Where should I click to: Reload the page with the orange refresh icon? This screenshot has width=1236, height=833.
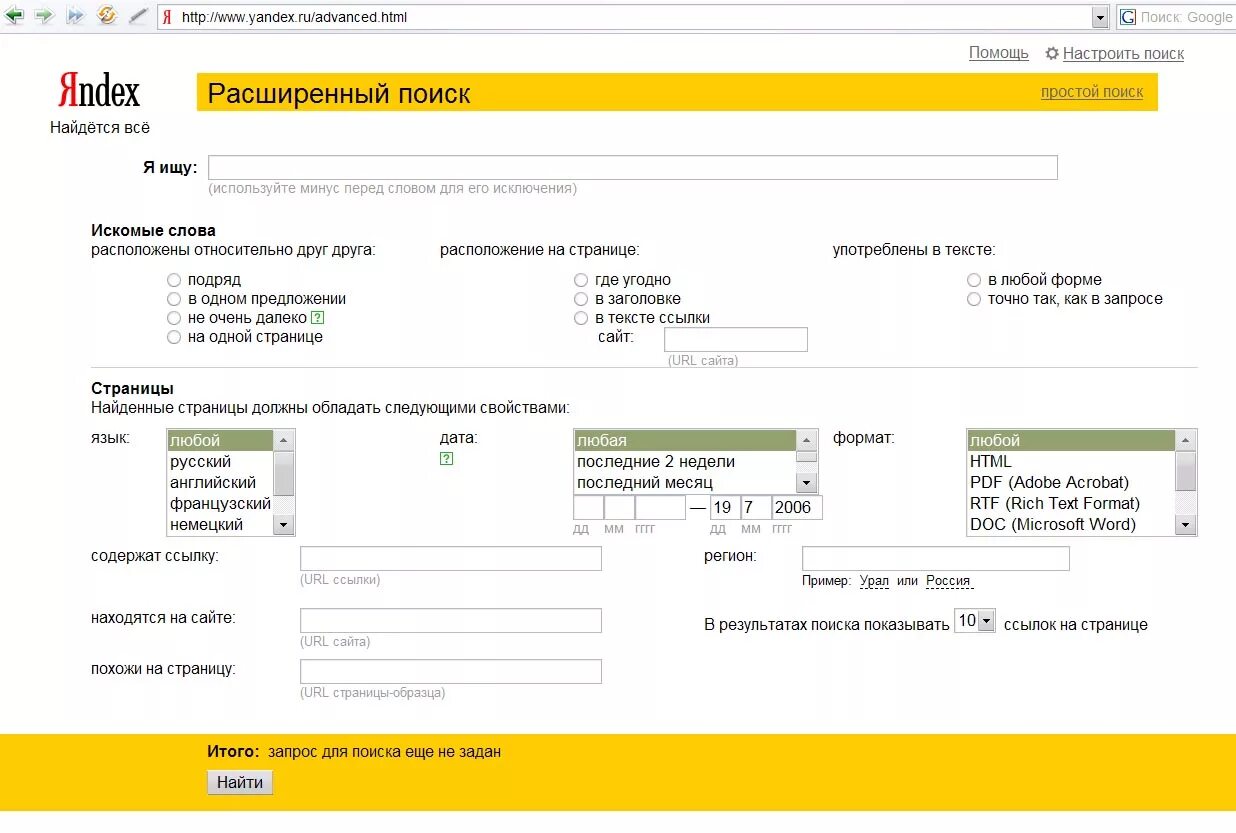coord(107,16)
